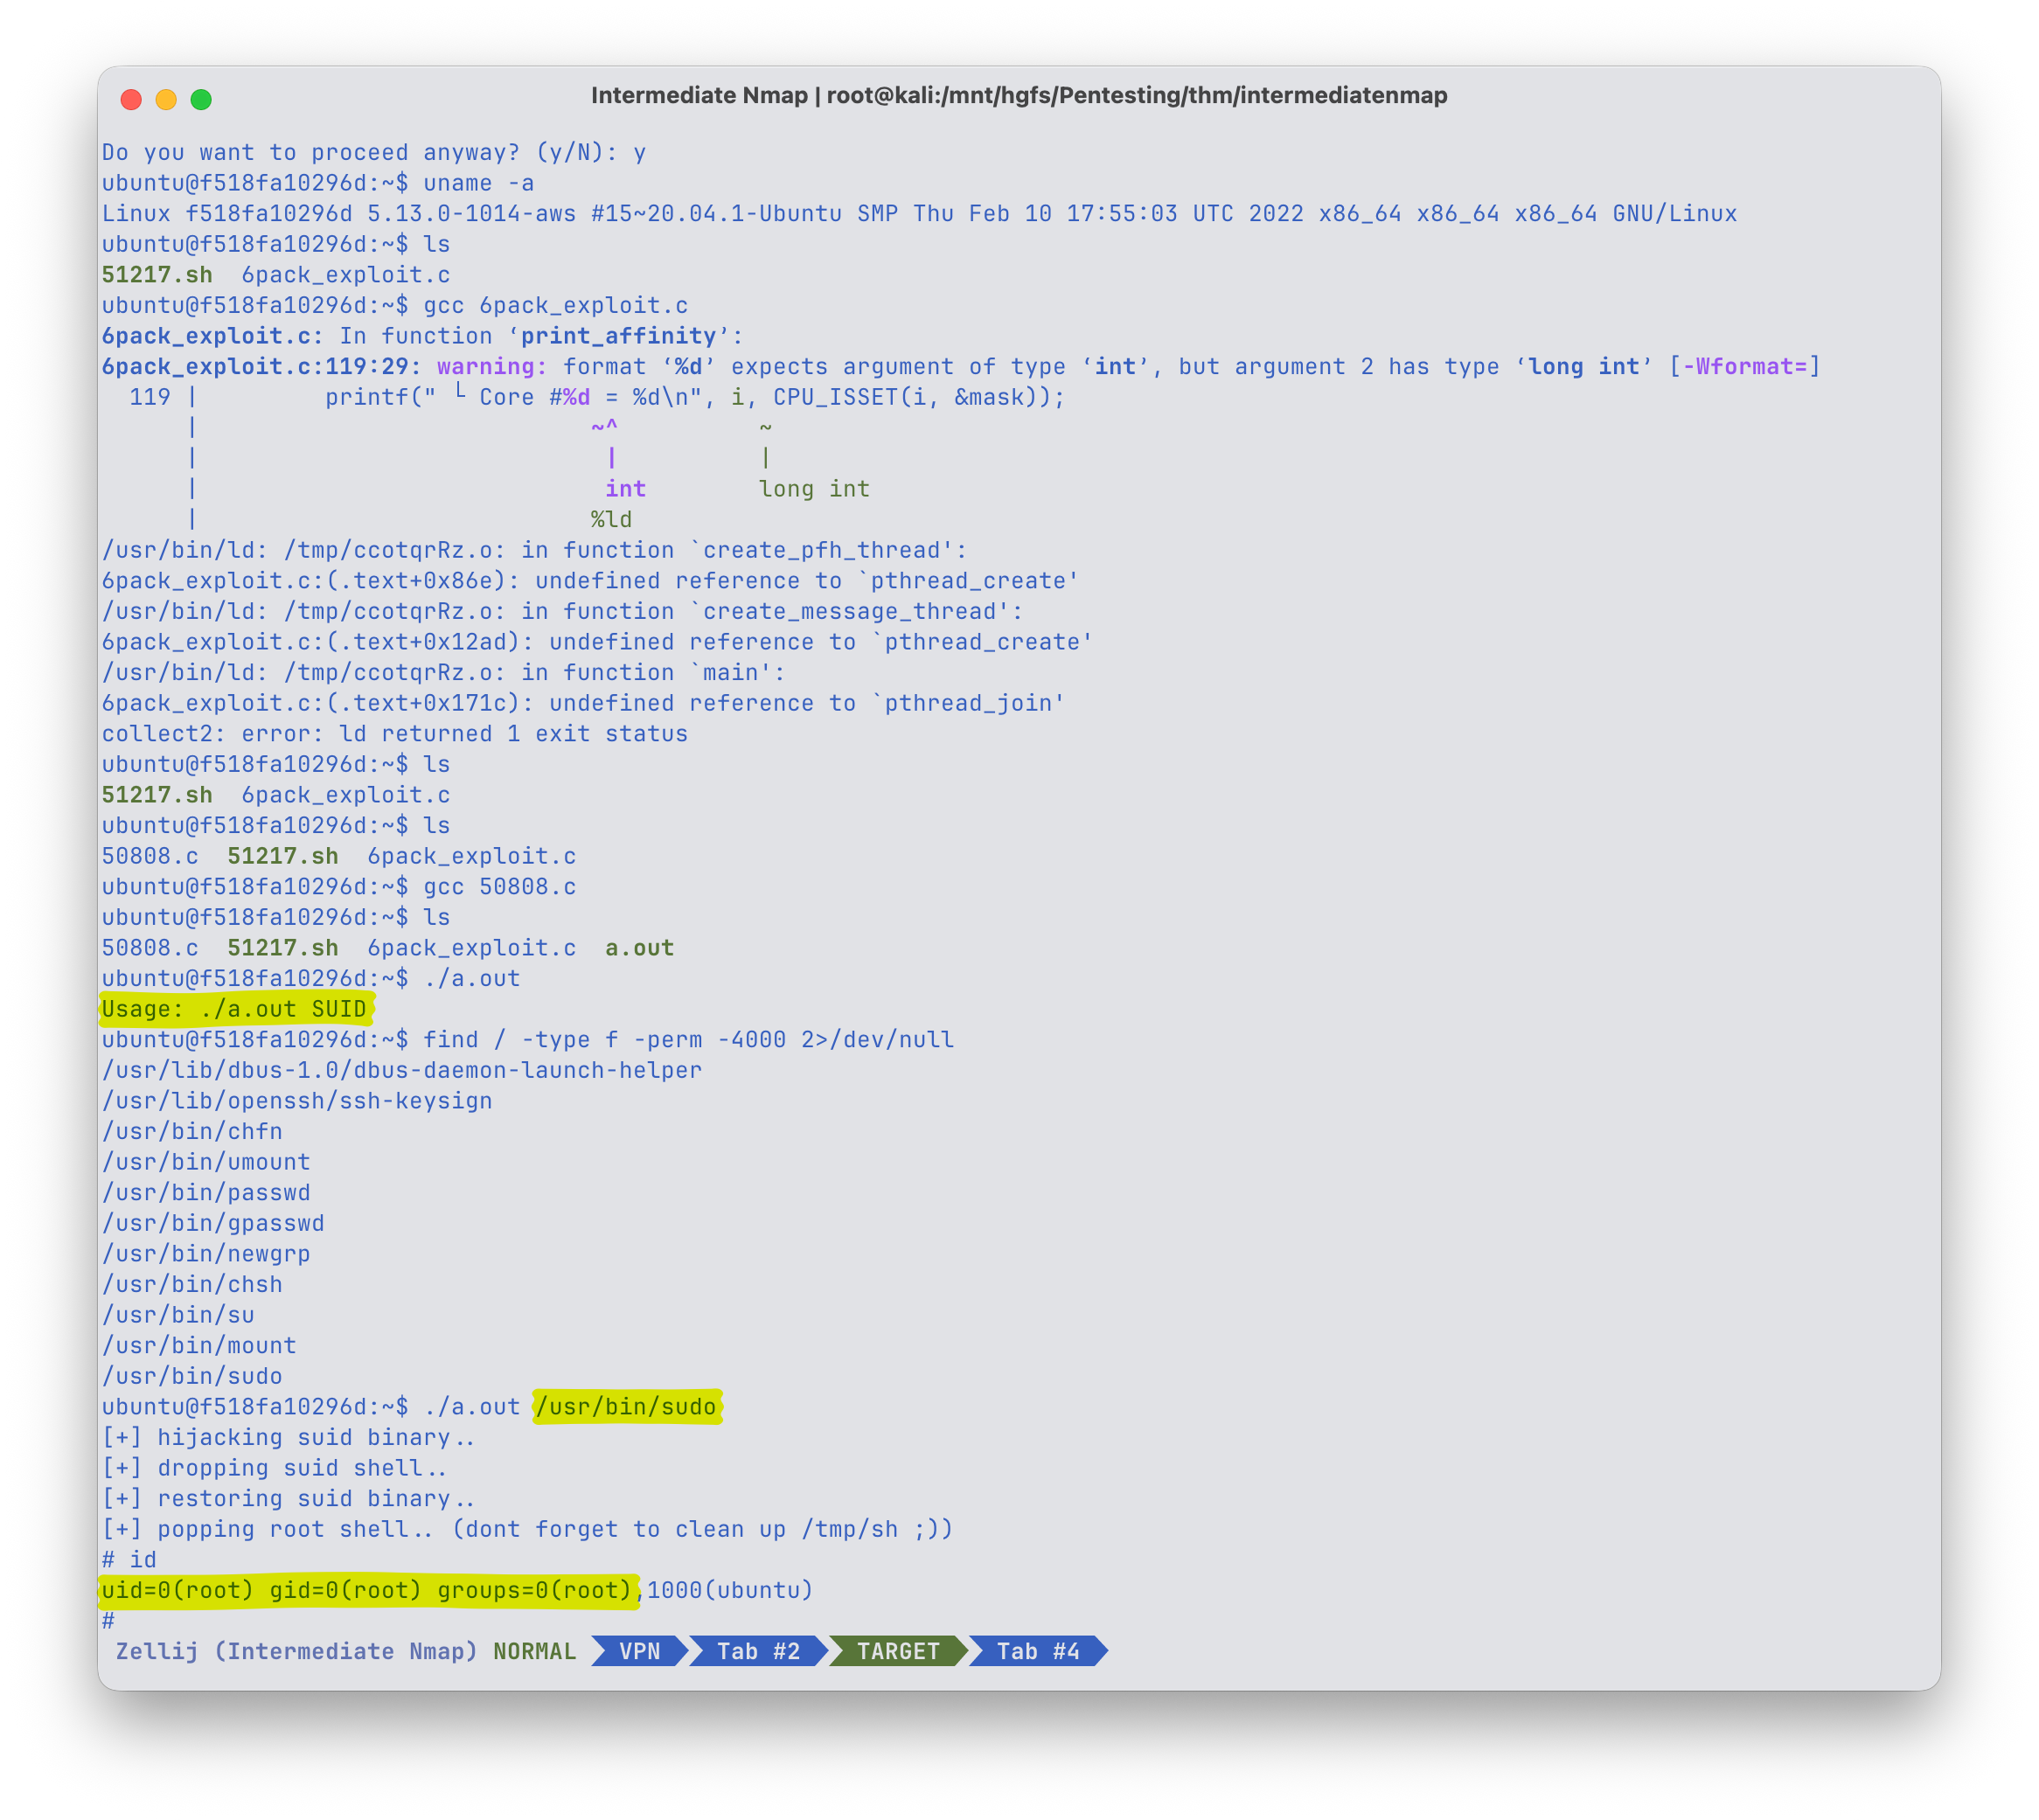Click the yellow minimize window button
This screenshot has width=2039, height=1820.
[166, 99]
